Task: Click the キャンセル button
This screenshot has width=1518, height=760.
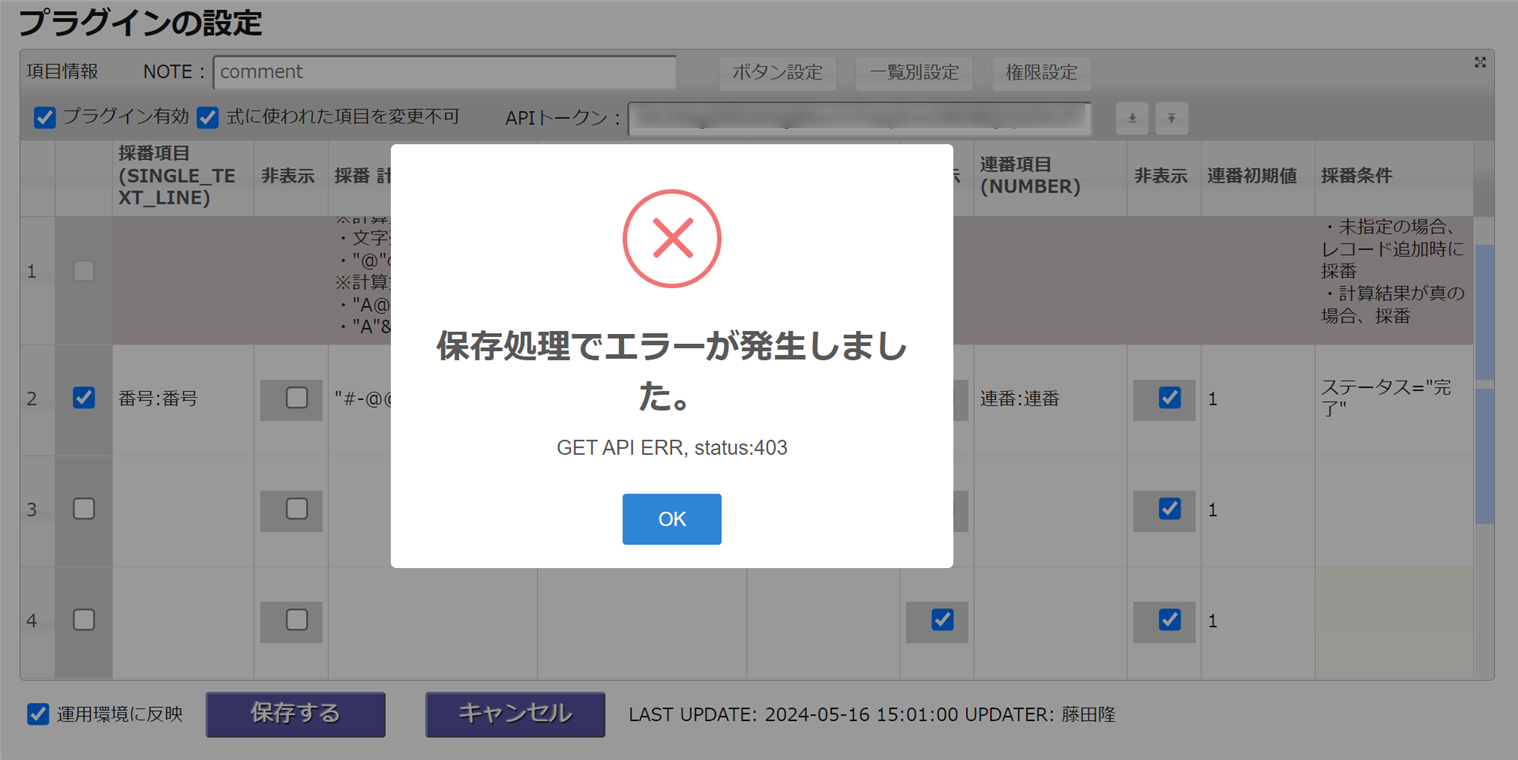Action: tap(515, 714)
